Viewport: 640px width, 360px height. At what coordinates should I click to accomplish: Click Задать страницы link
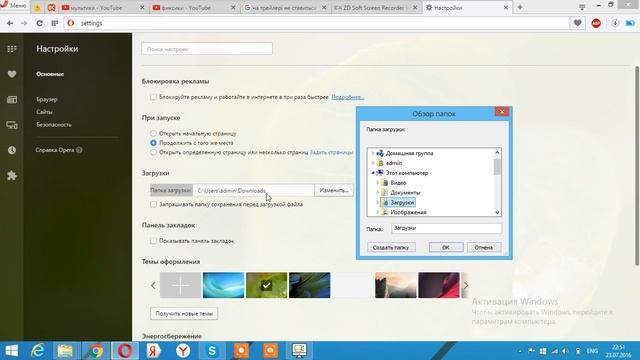(x=331, y=152)
